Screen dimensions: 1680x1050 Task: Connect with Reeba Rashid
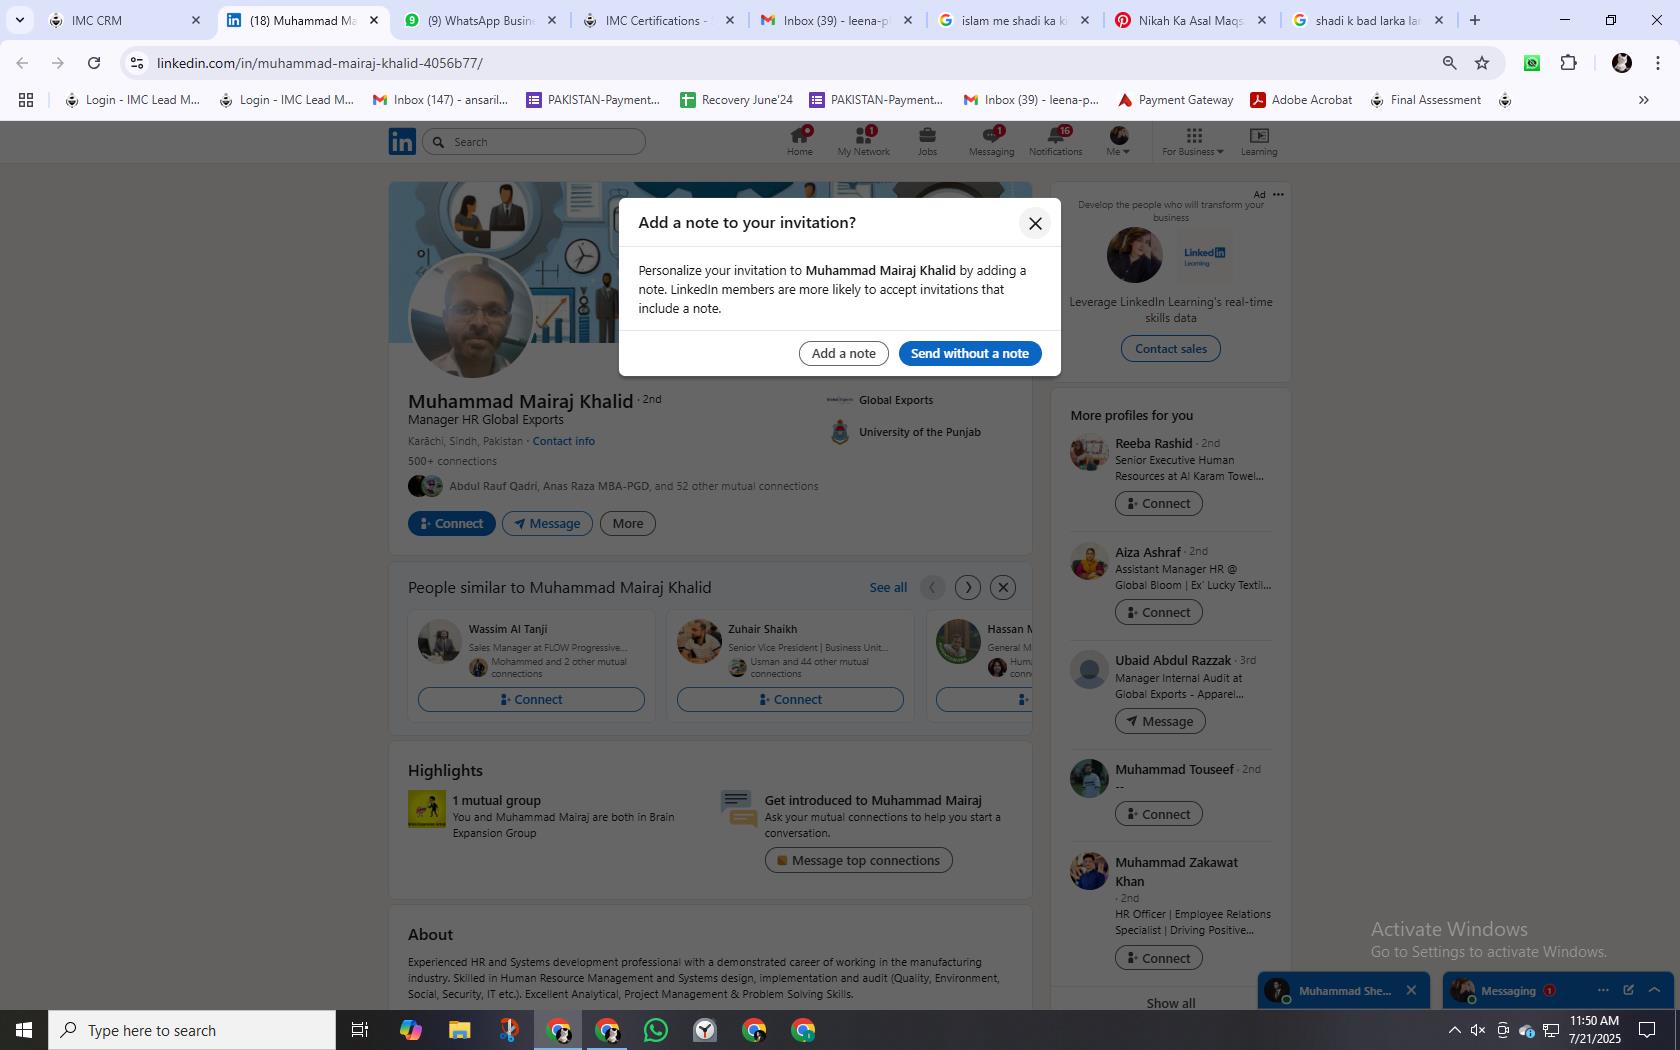tap(1158, 503)
